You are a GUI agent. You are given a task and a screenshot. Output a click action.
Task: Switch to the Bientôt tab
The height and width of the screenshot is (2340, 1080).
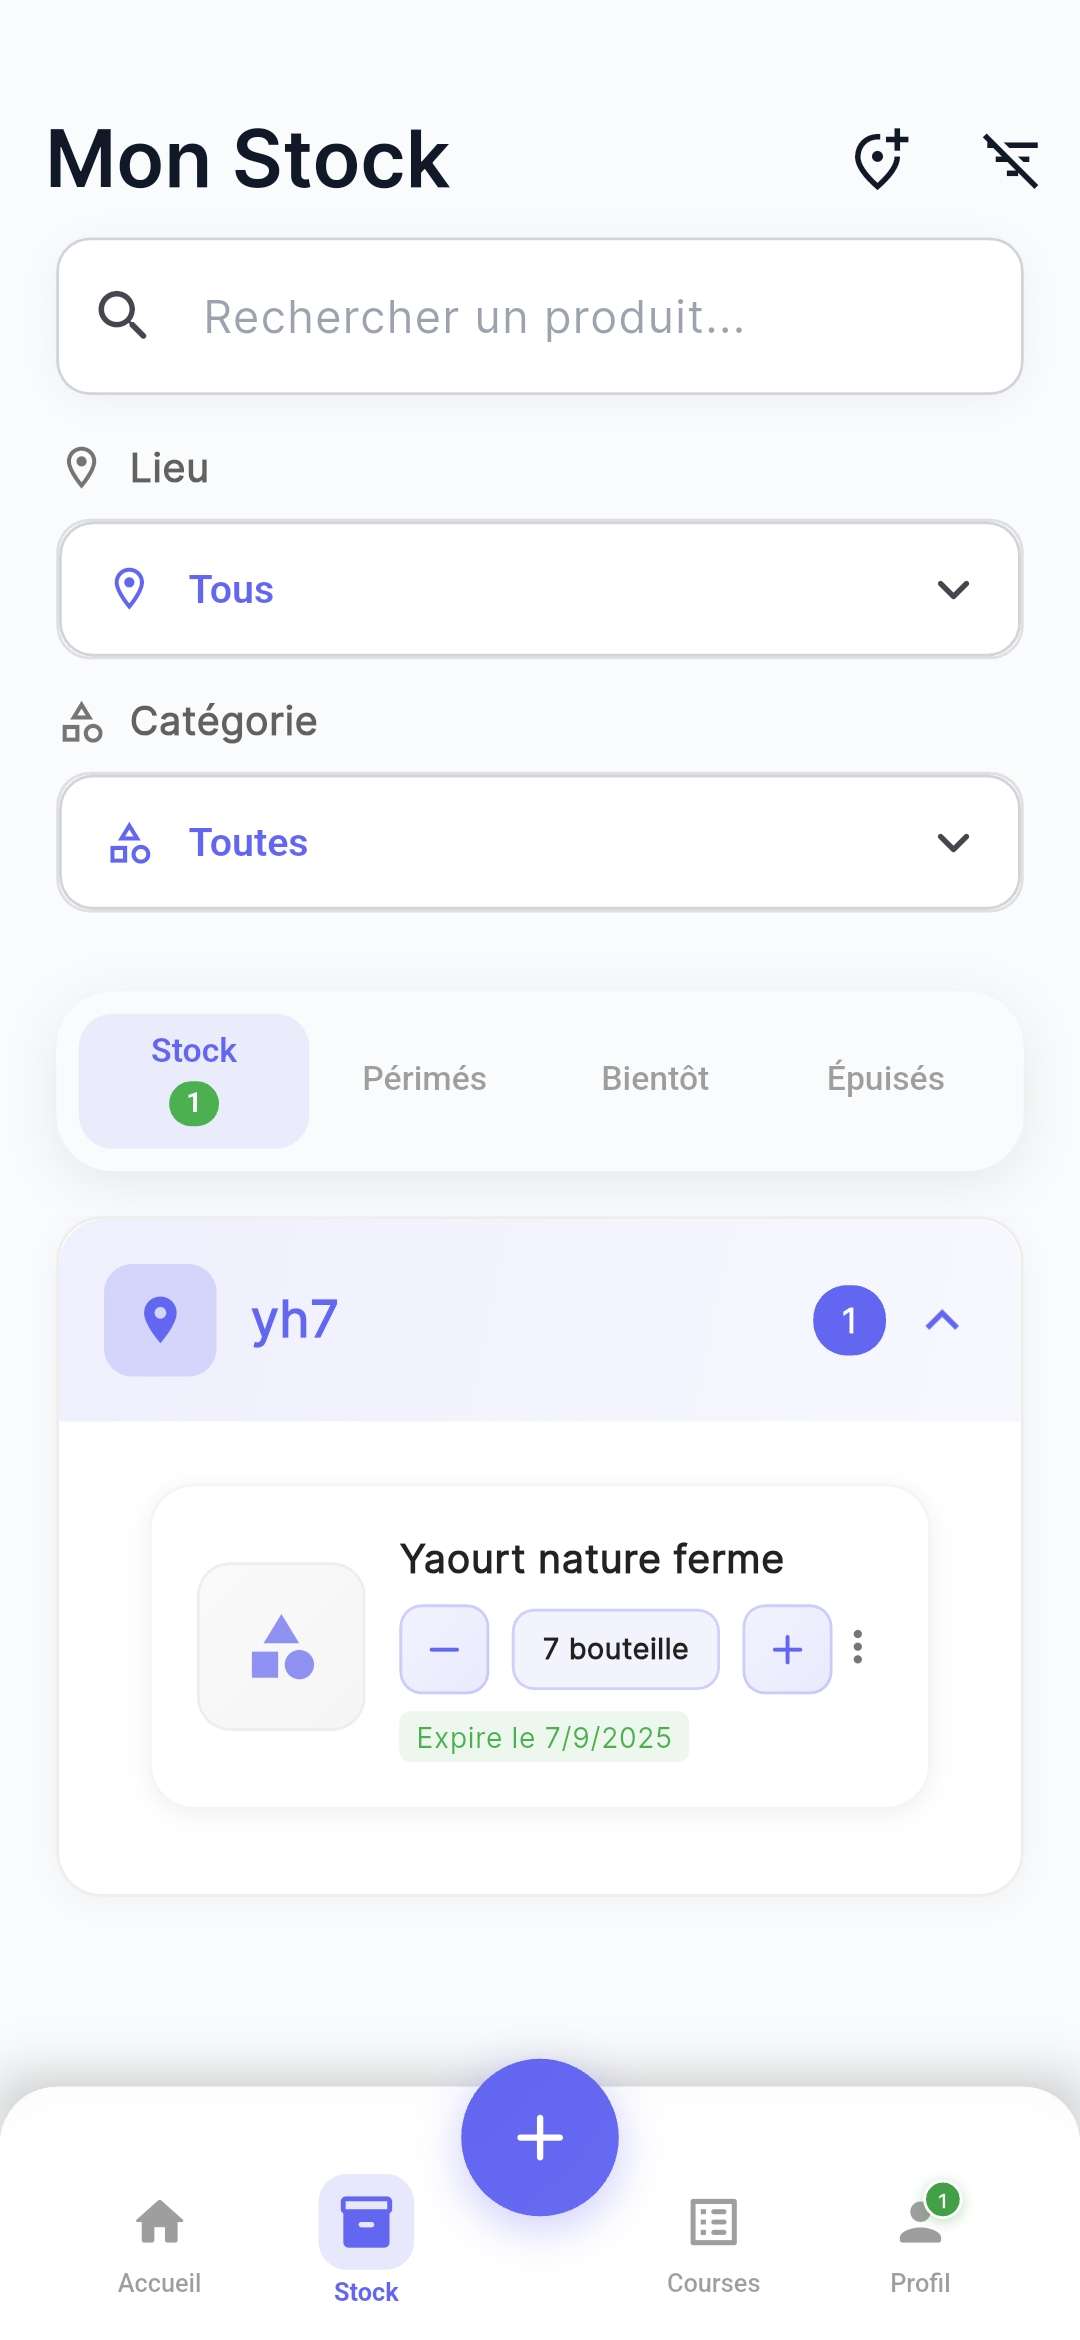pos(655,1079)
